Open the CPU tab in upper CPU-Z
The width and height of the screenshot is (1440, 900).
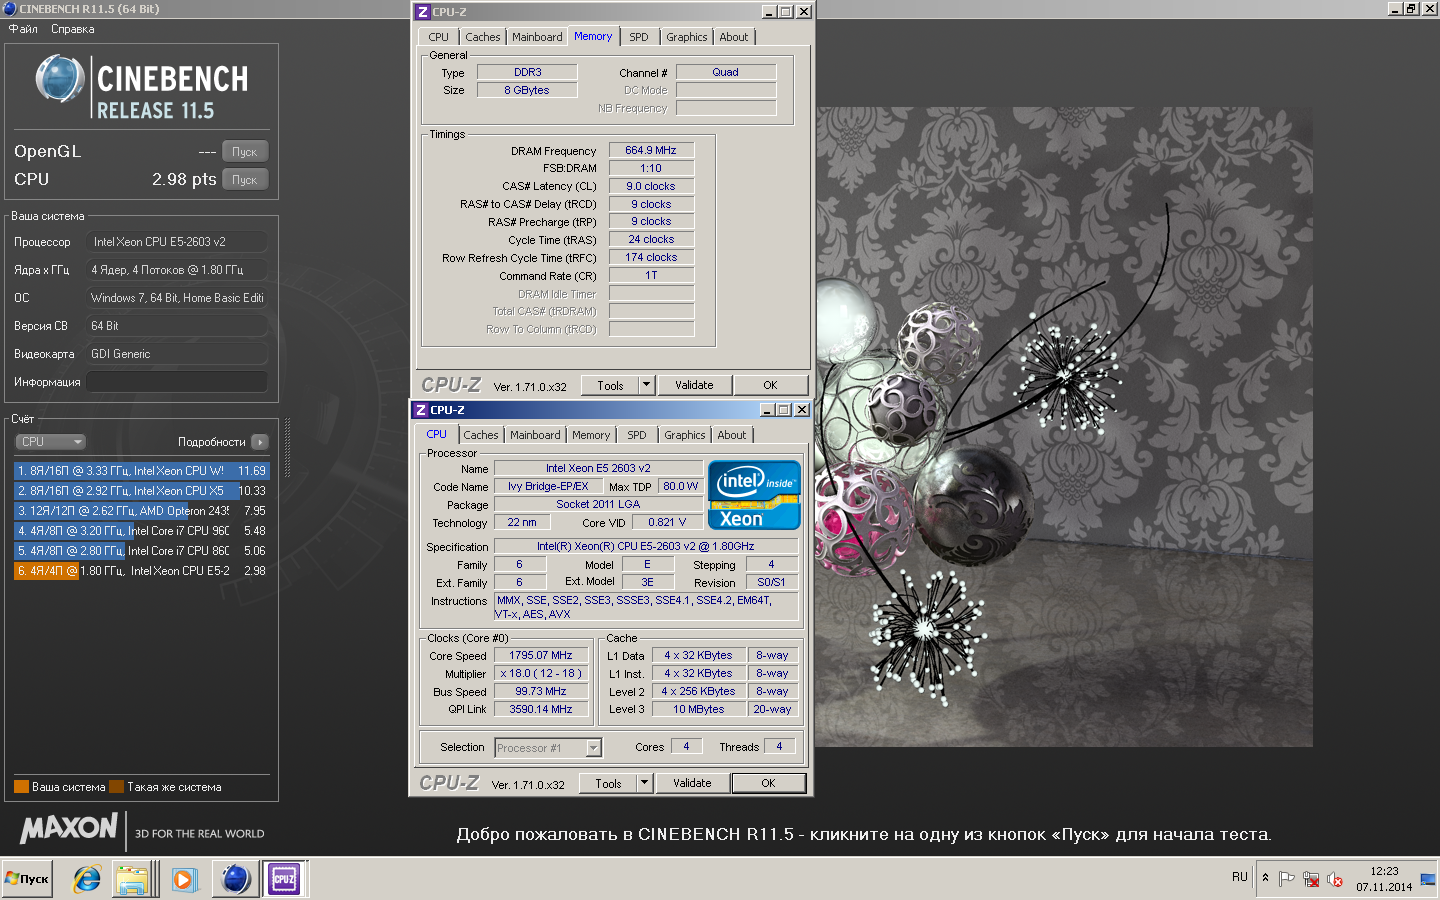438,37
